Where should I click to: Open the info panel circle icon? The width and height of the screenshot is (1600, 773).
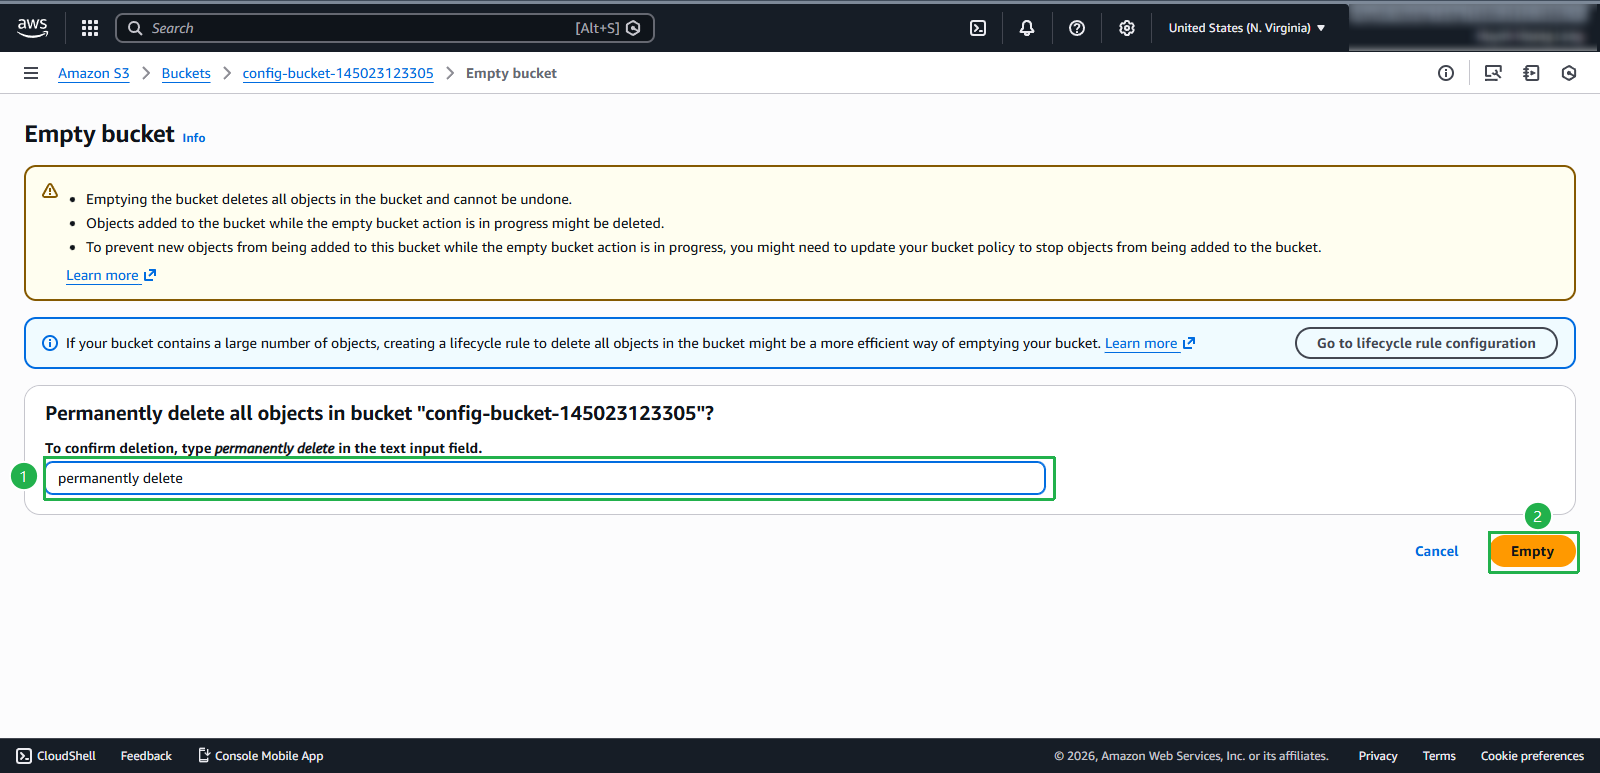pos(1446,73)
